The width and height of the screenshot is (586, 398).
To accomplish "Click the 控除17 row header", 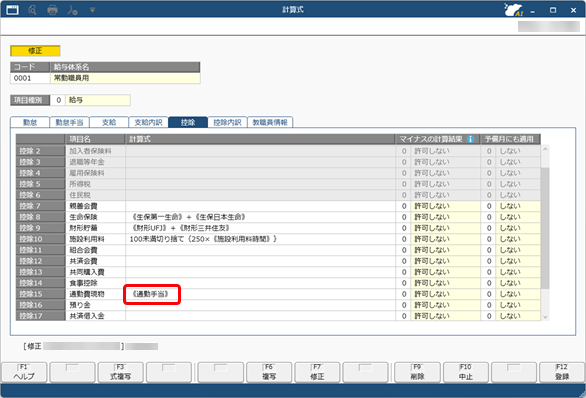I will [40, 316].
